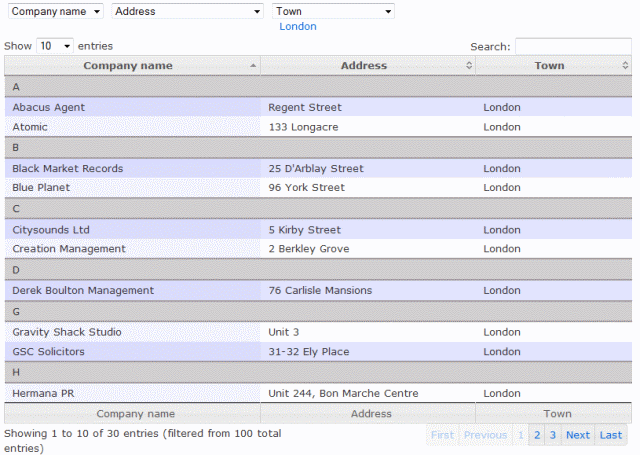Sort by the Company name column header
The height and width of the screenshot is (455, 640).
coord(132,66)
